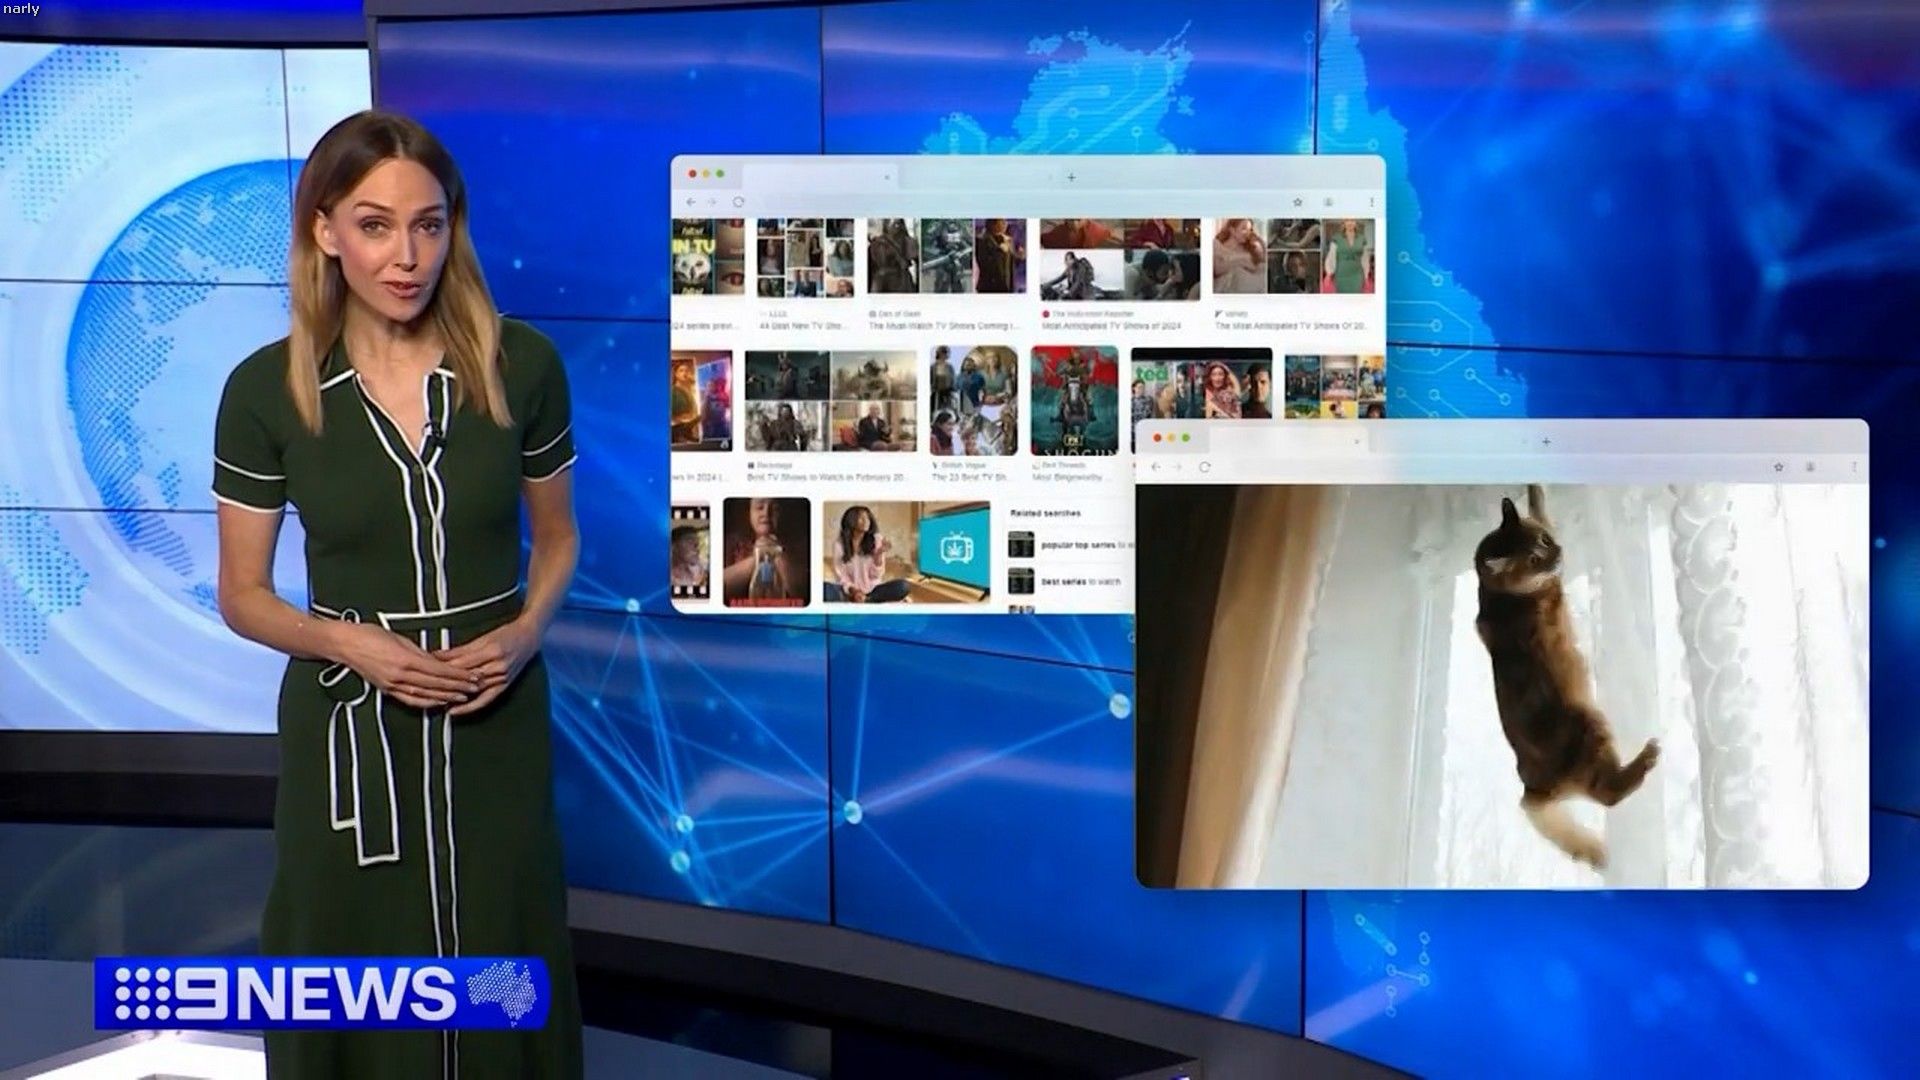The width and height of the screenshot is (1920, 1080).
Task: Add new tab in upper browser window
Action: pyautogui.click(x=1071, y=177)
